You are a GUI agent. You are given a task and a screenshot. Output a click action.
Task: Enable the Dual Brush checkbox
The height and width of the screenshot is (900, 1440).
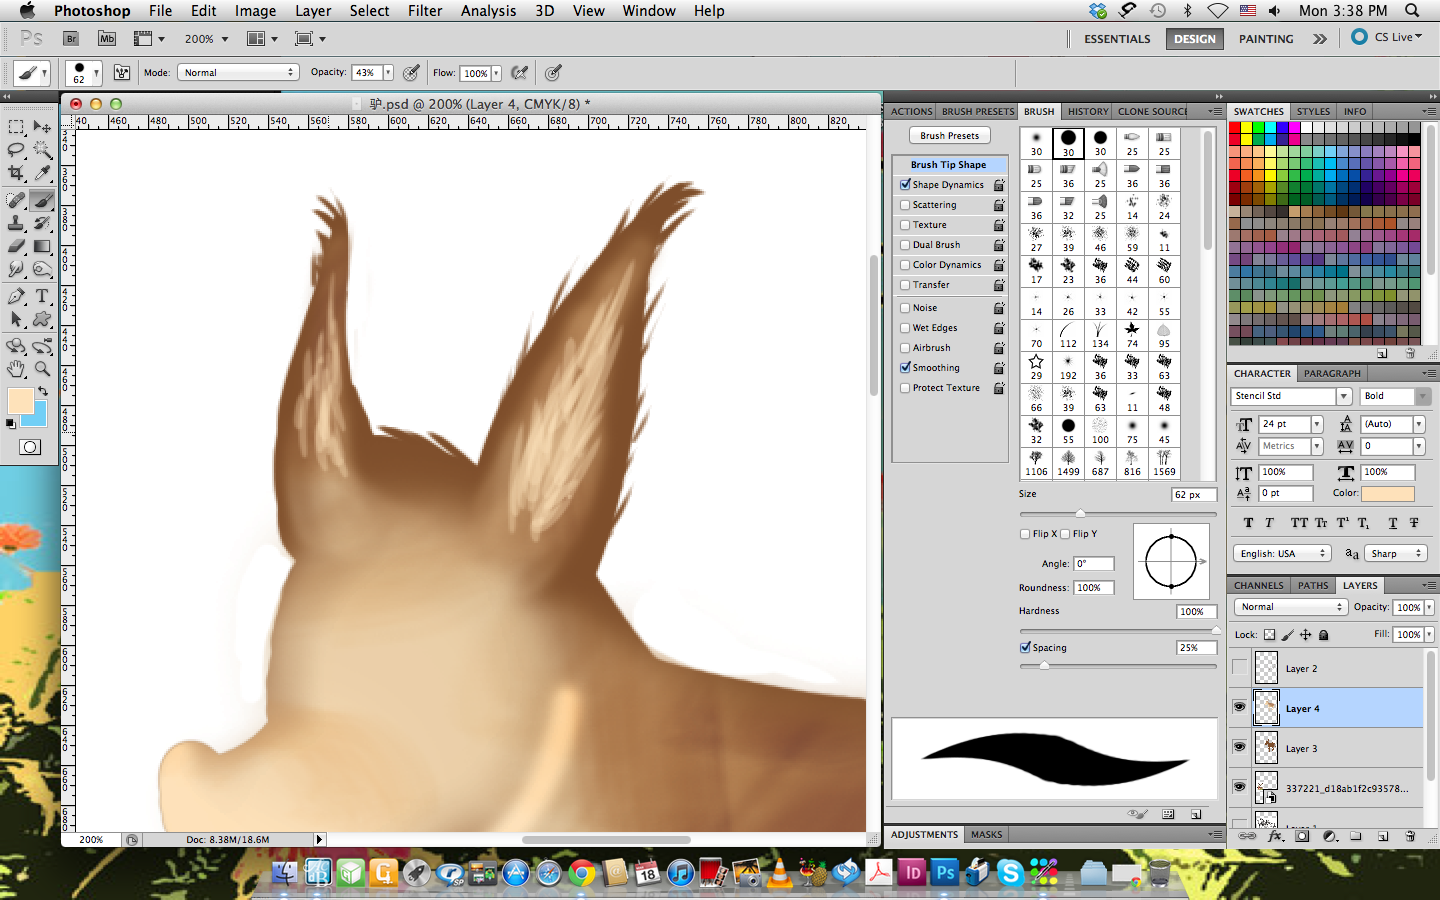coord(905,245)
